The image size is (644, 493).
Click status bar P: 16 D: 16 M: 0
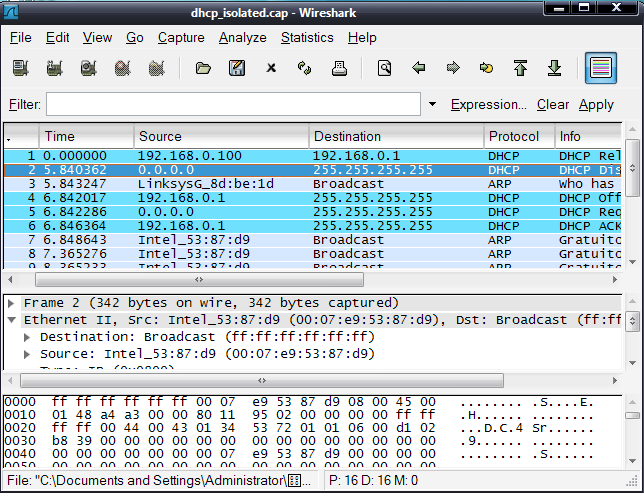click(373, 480)
